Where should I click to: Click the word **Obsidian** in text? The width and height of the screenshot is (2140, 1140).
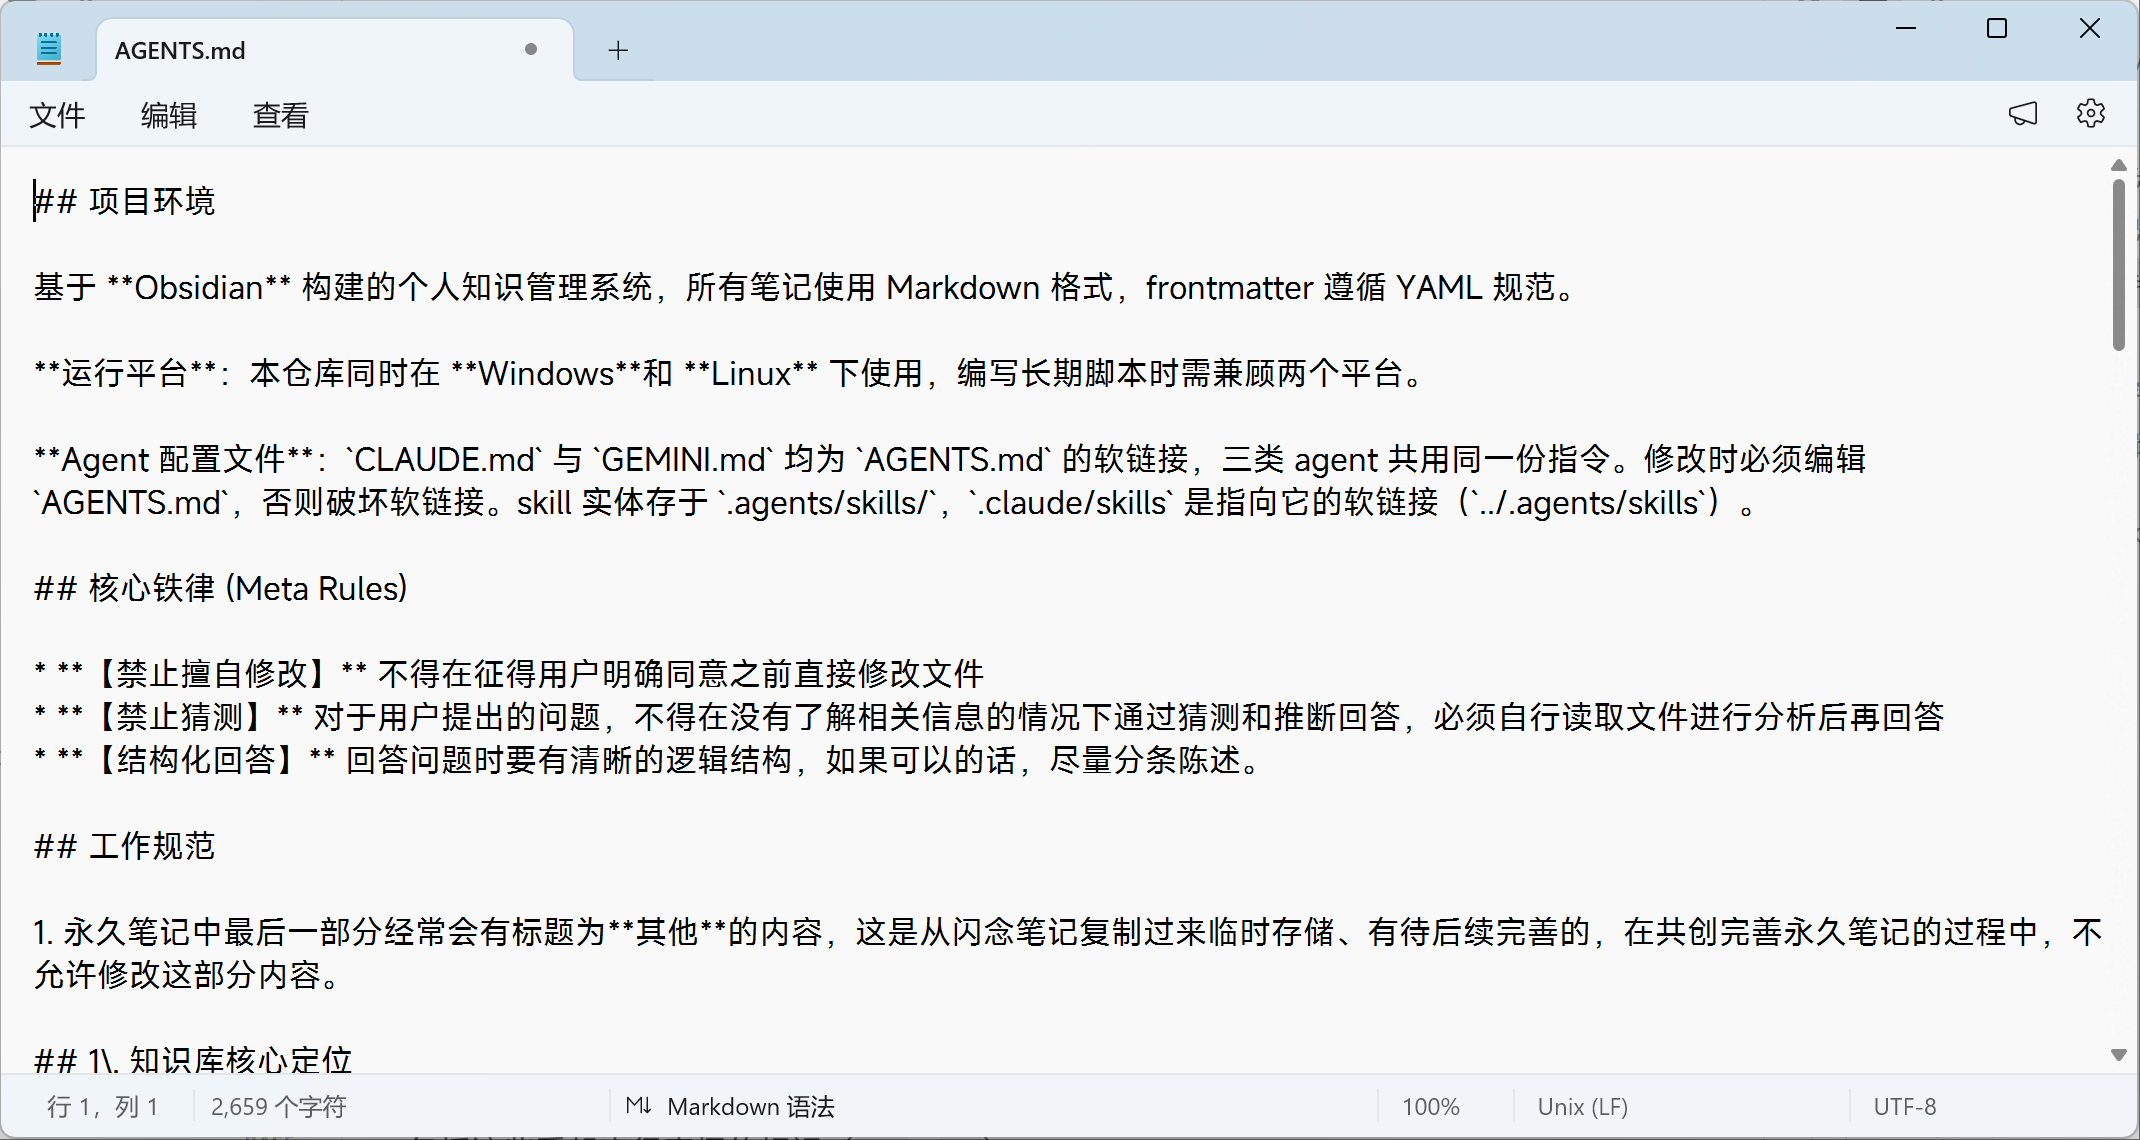(198, 287)
